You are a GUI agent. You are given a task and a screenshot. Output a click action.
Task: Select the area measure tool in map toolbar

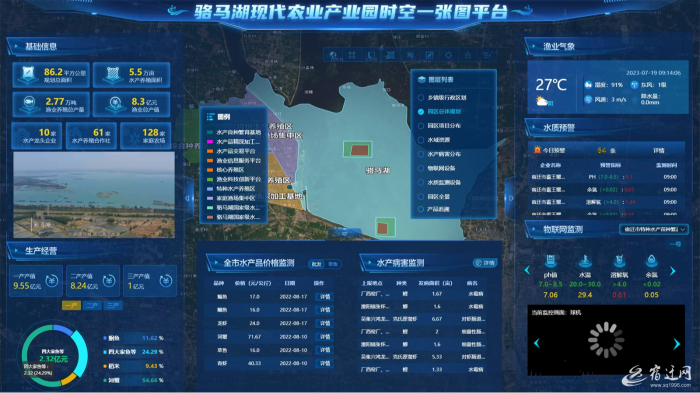pyautogui.click(x=371, y=55)
